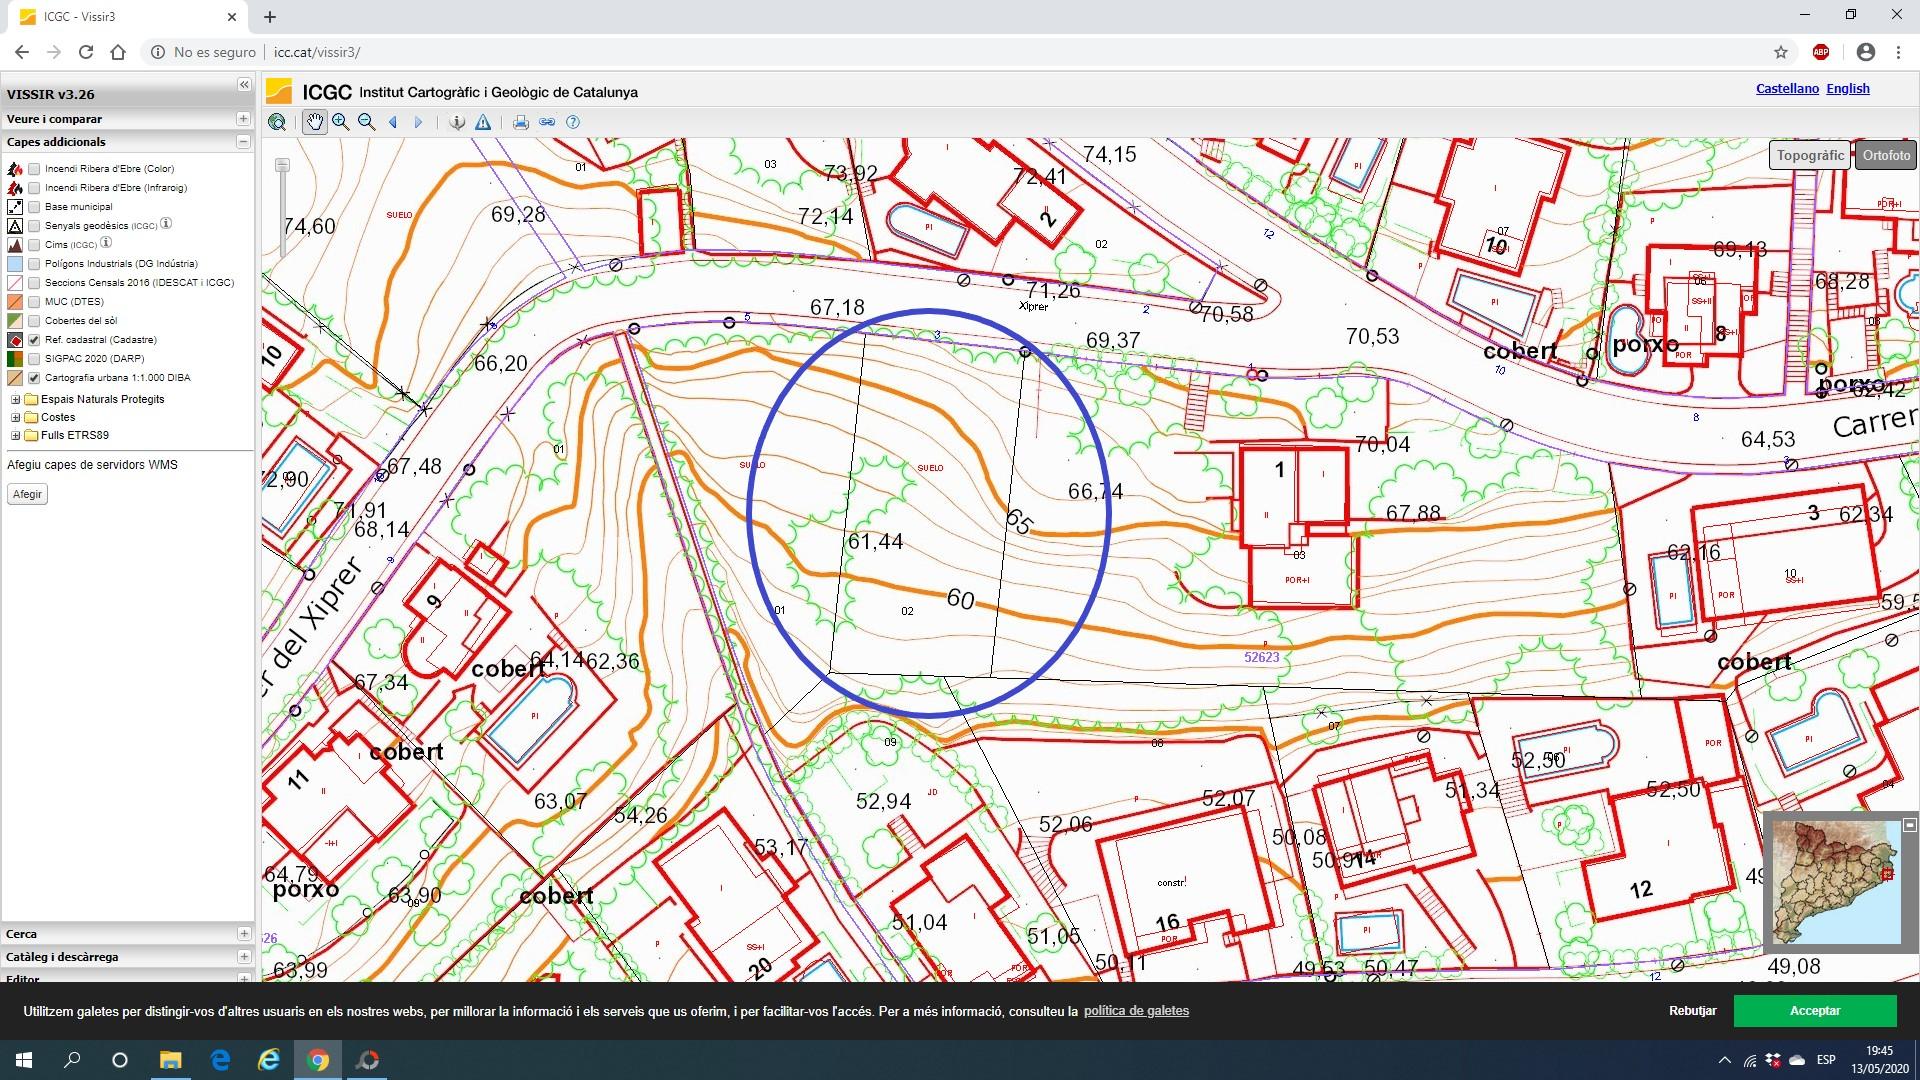Screen dimensions: 1920x1080
Task: Activate the zoom out magnifier tool
Action: click(367, 122)
